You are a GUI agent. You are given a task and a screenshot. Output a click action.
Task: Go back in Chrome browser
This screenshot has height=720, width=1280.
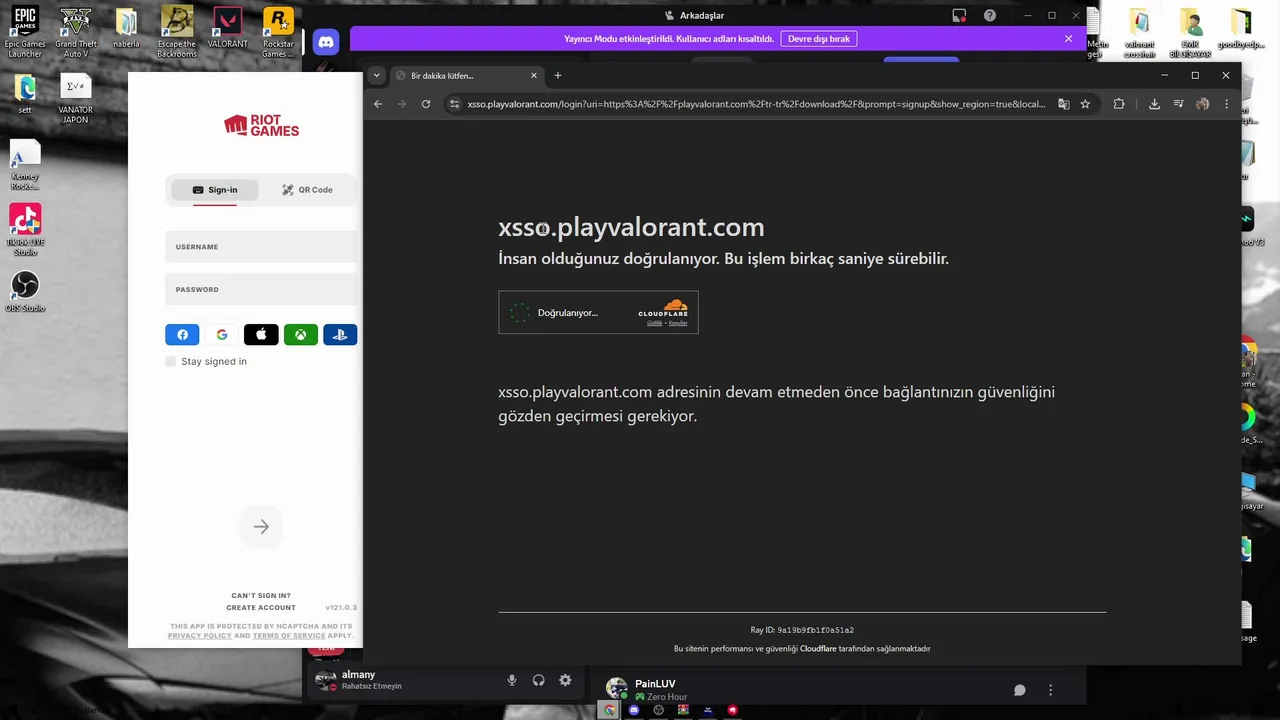(378, 104)
